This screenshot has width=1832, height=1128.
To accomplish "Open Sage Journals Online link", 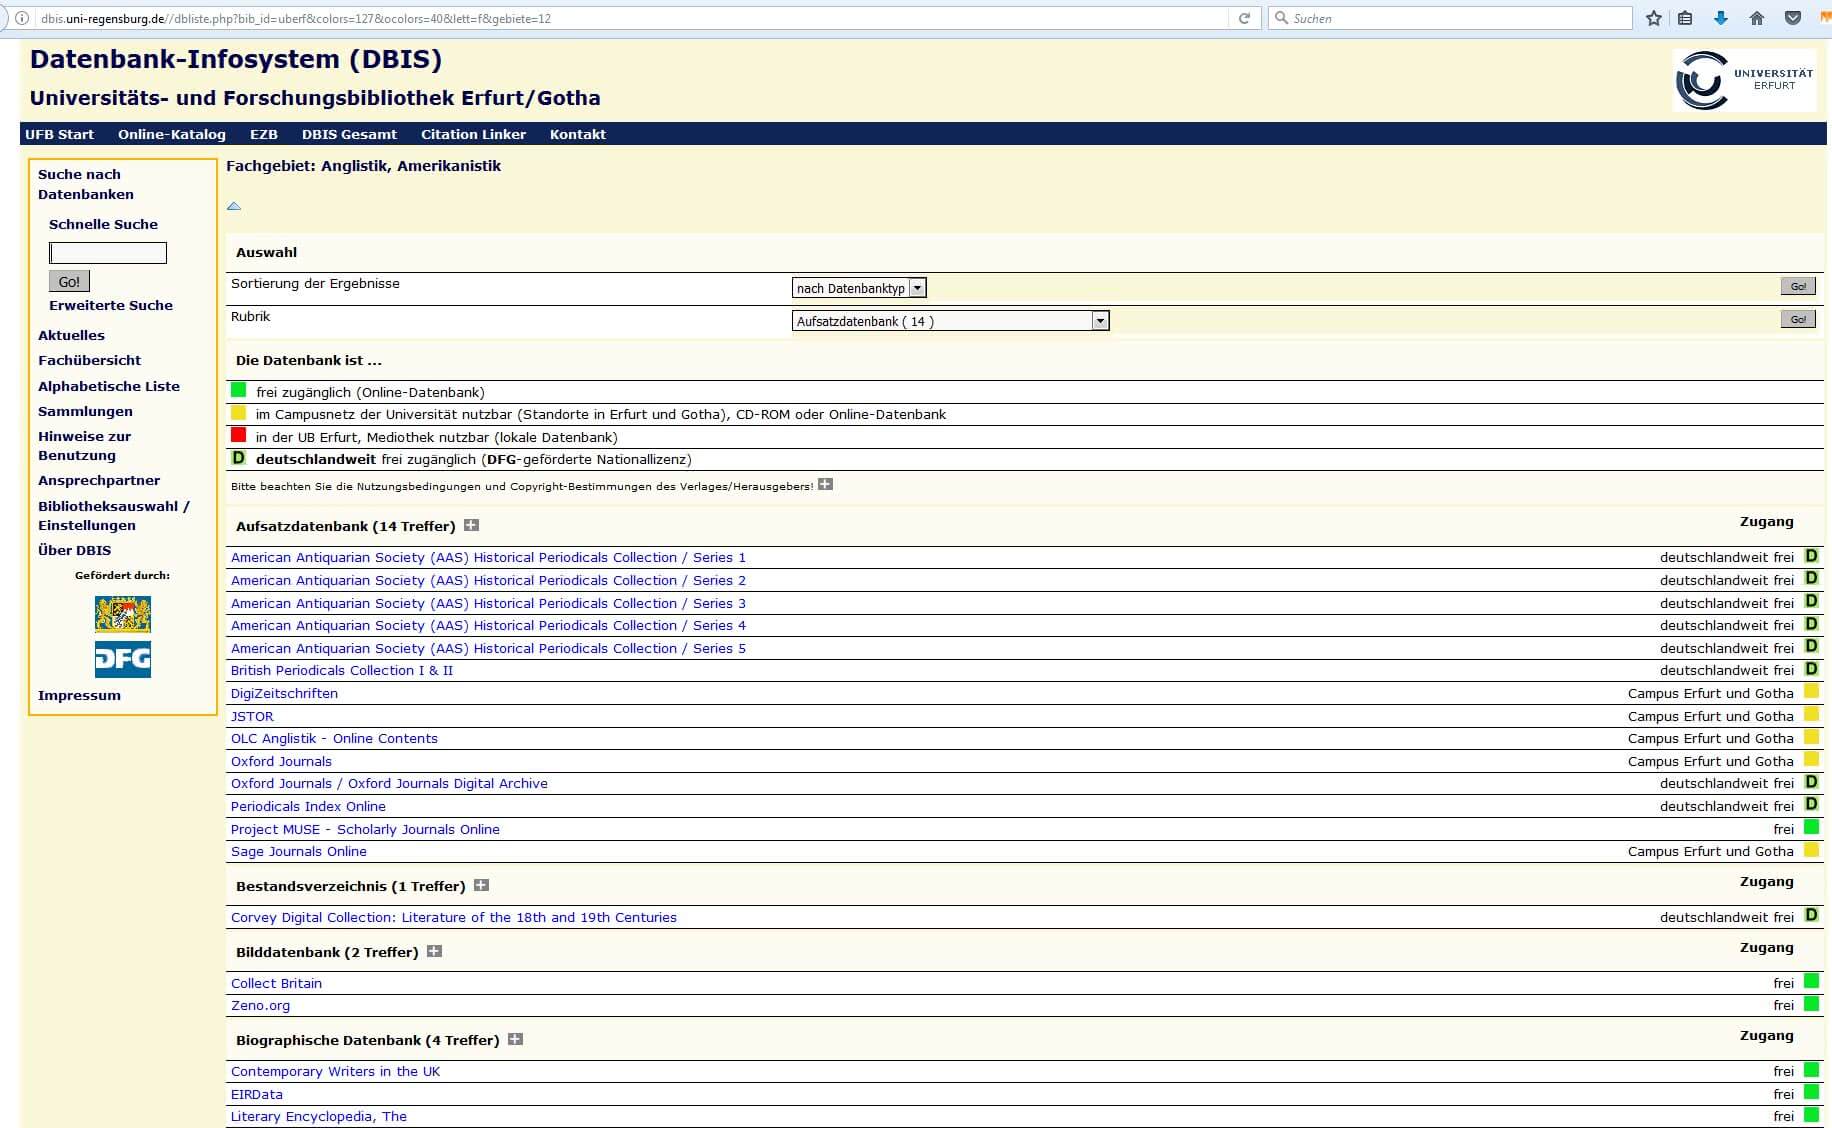I will (299, 851).
